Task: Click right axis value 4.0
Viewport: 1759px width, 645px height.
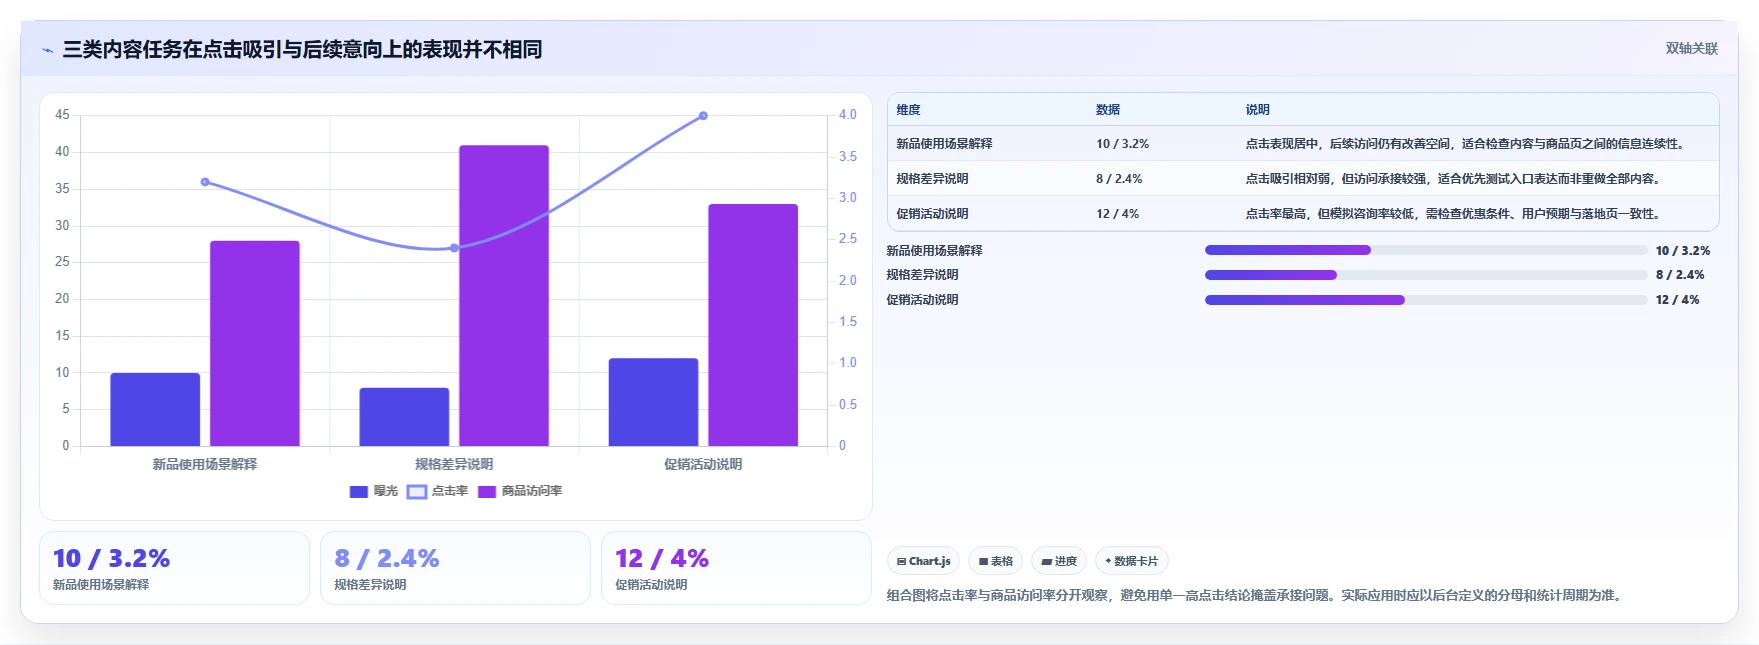Action: [848, 115]
